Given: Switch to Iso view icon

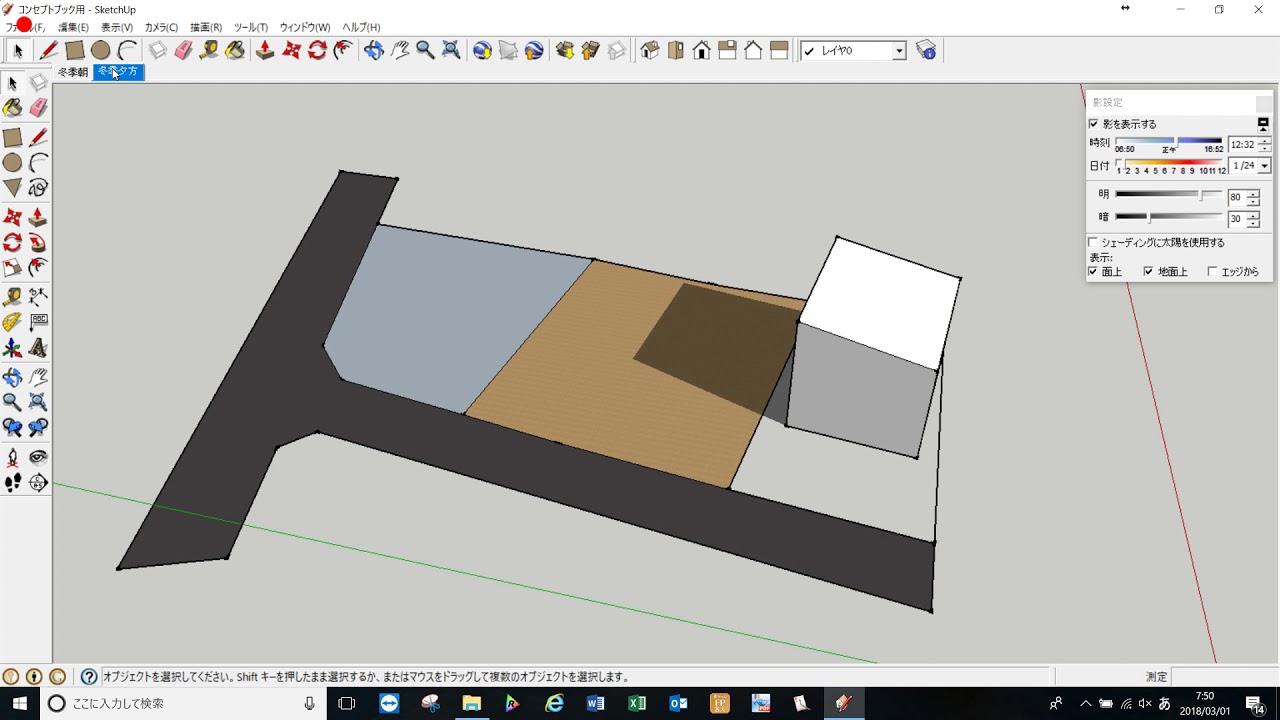Looking at the screenshot, I should pos(650,50).
